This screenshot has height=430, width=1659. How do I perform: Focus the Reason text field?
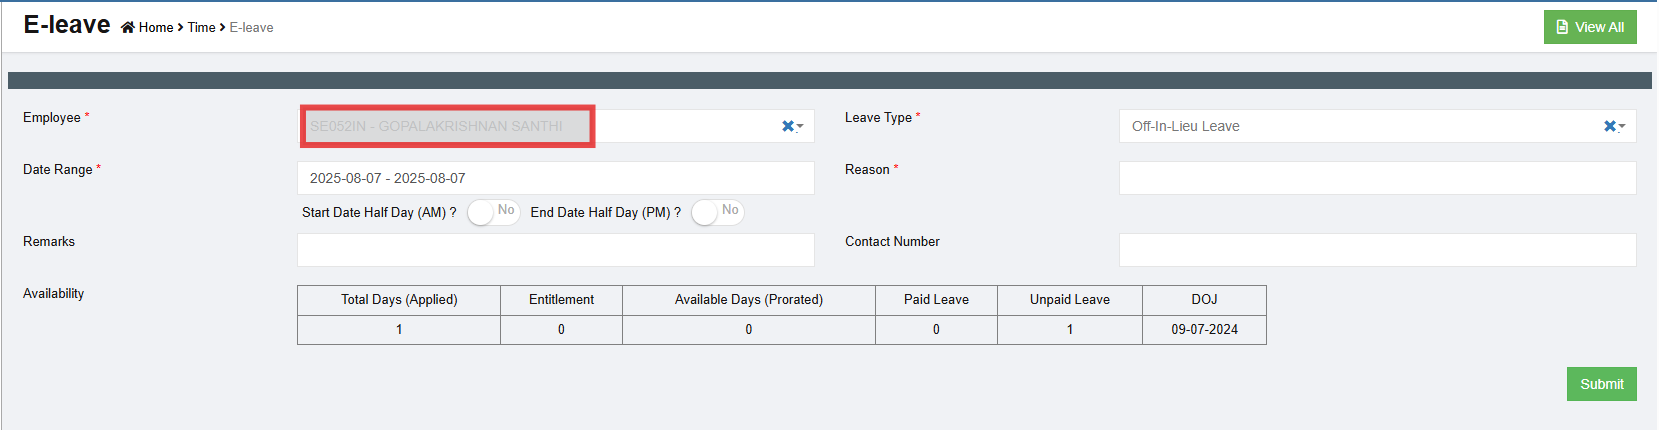point(1377,178)
